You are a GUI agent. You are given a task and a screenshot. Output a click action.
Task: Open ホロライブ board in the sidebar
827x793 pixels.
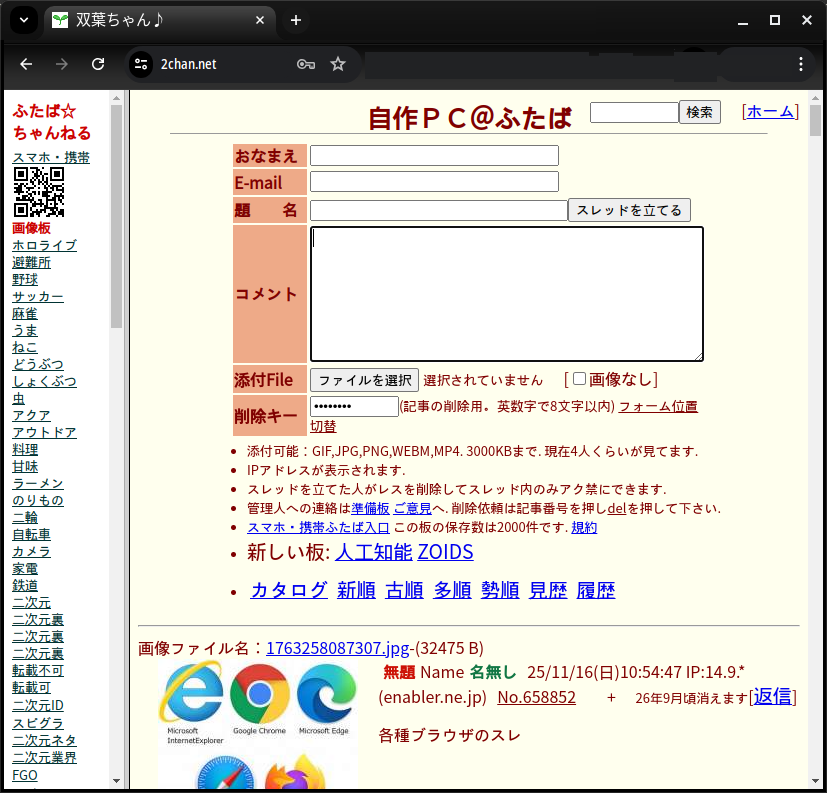coord(44,245)
